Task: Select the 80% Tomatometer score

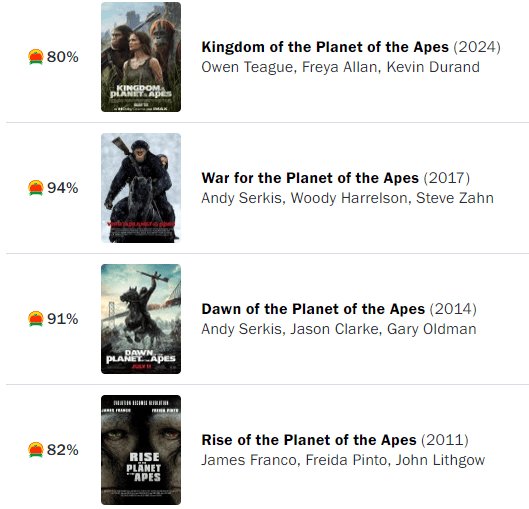Action: [63, 57]
